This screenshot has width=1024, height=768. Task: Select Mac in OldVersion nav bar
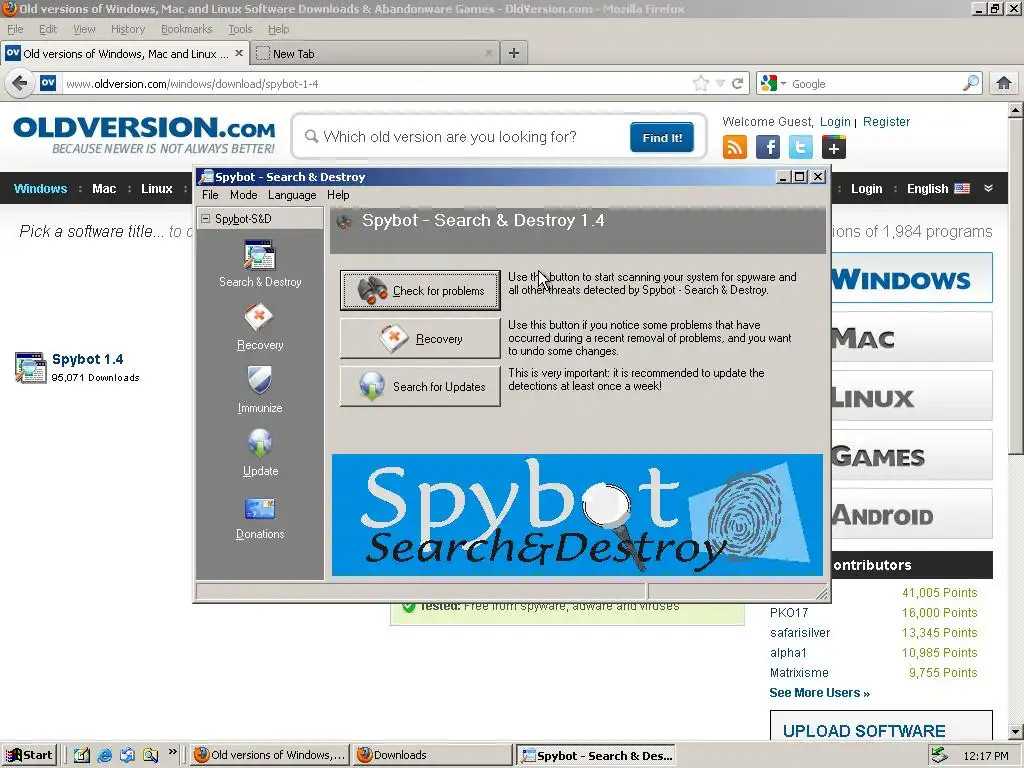(x=104, y=189)
